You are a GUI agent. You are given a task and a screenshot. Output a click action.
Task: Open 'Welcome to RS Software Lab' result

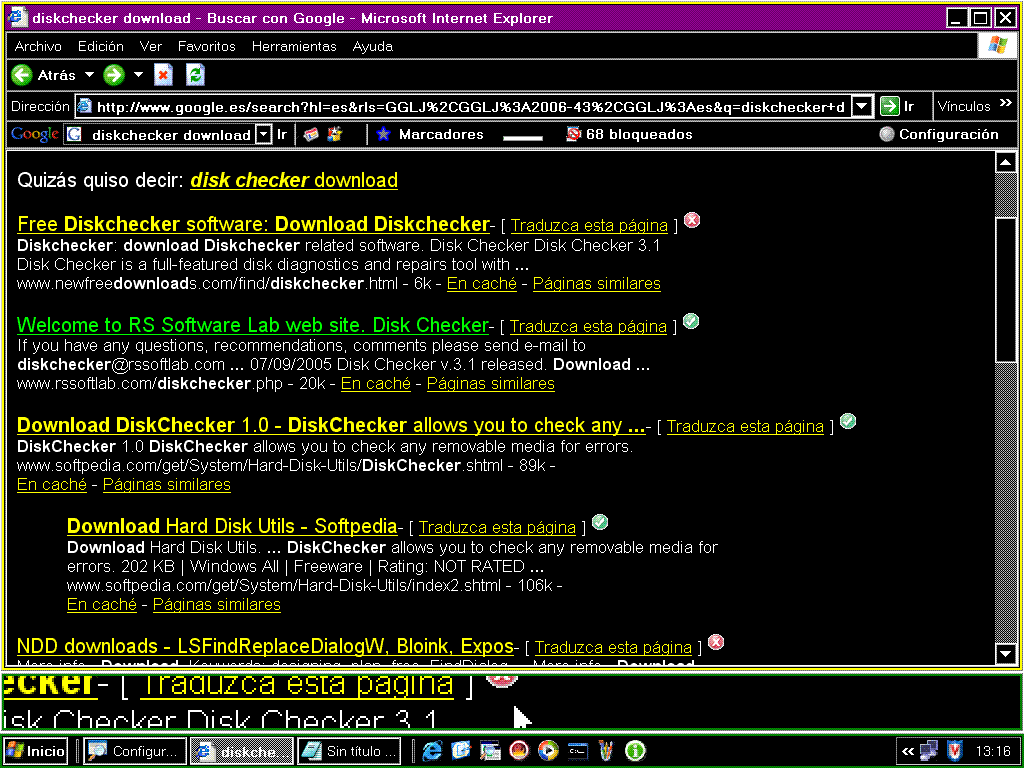[253, 325]
